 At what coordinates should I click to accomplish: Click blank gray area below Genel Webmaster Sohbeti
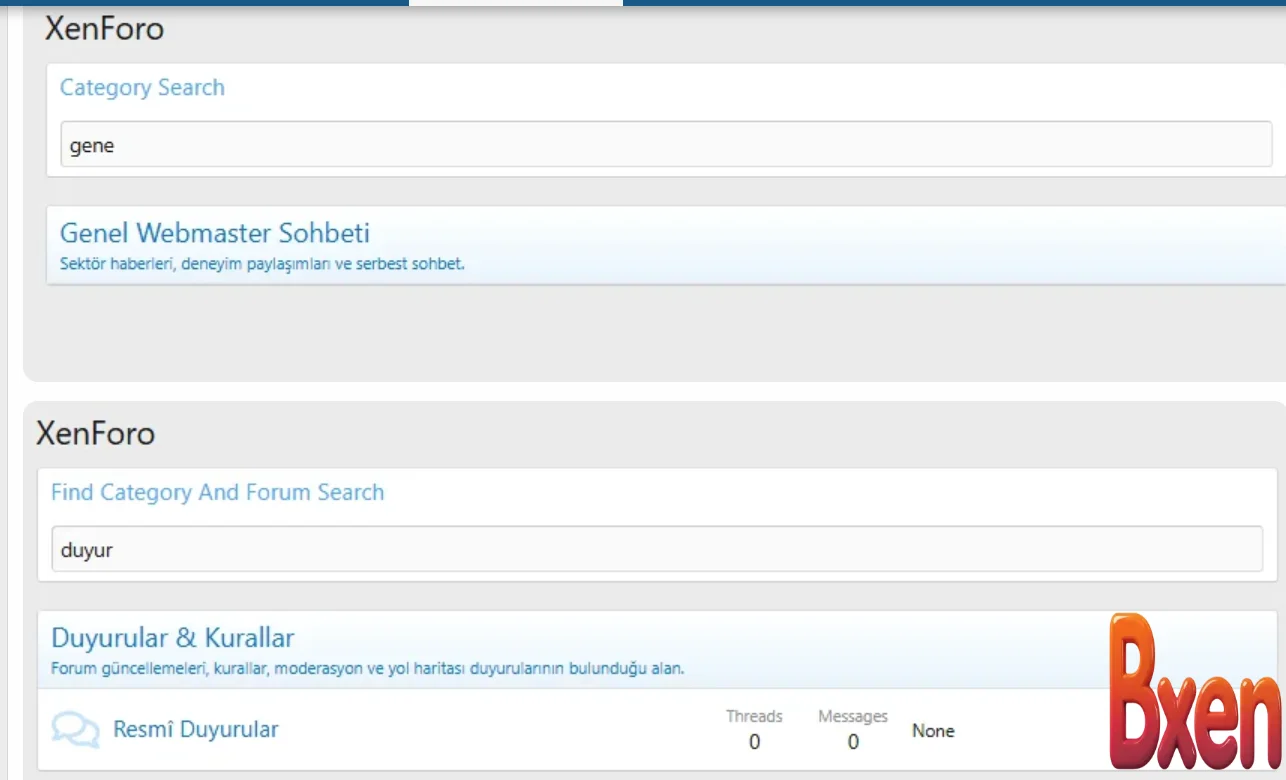600,335
